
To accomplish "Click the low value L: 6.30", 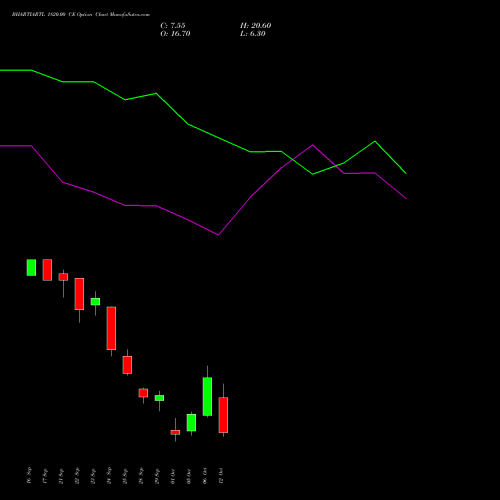I will [253, 33].
